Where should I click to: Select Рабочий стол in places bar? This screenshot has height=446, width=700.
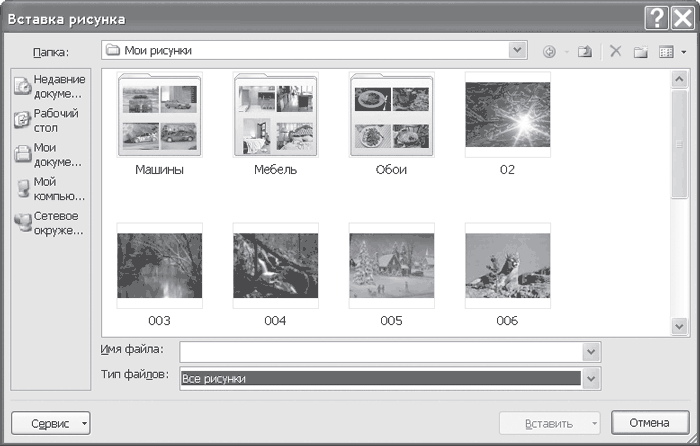point(50,120)
